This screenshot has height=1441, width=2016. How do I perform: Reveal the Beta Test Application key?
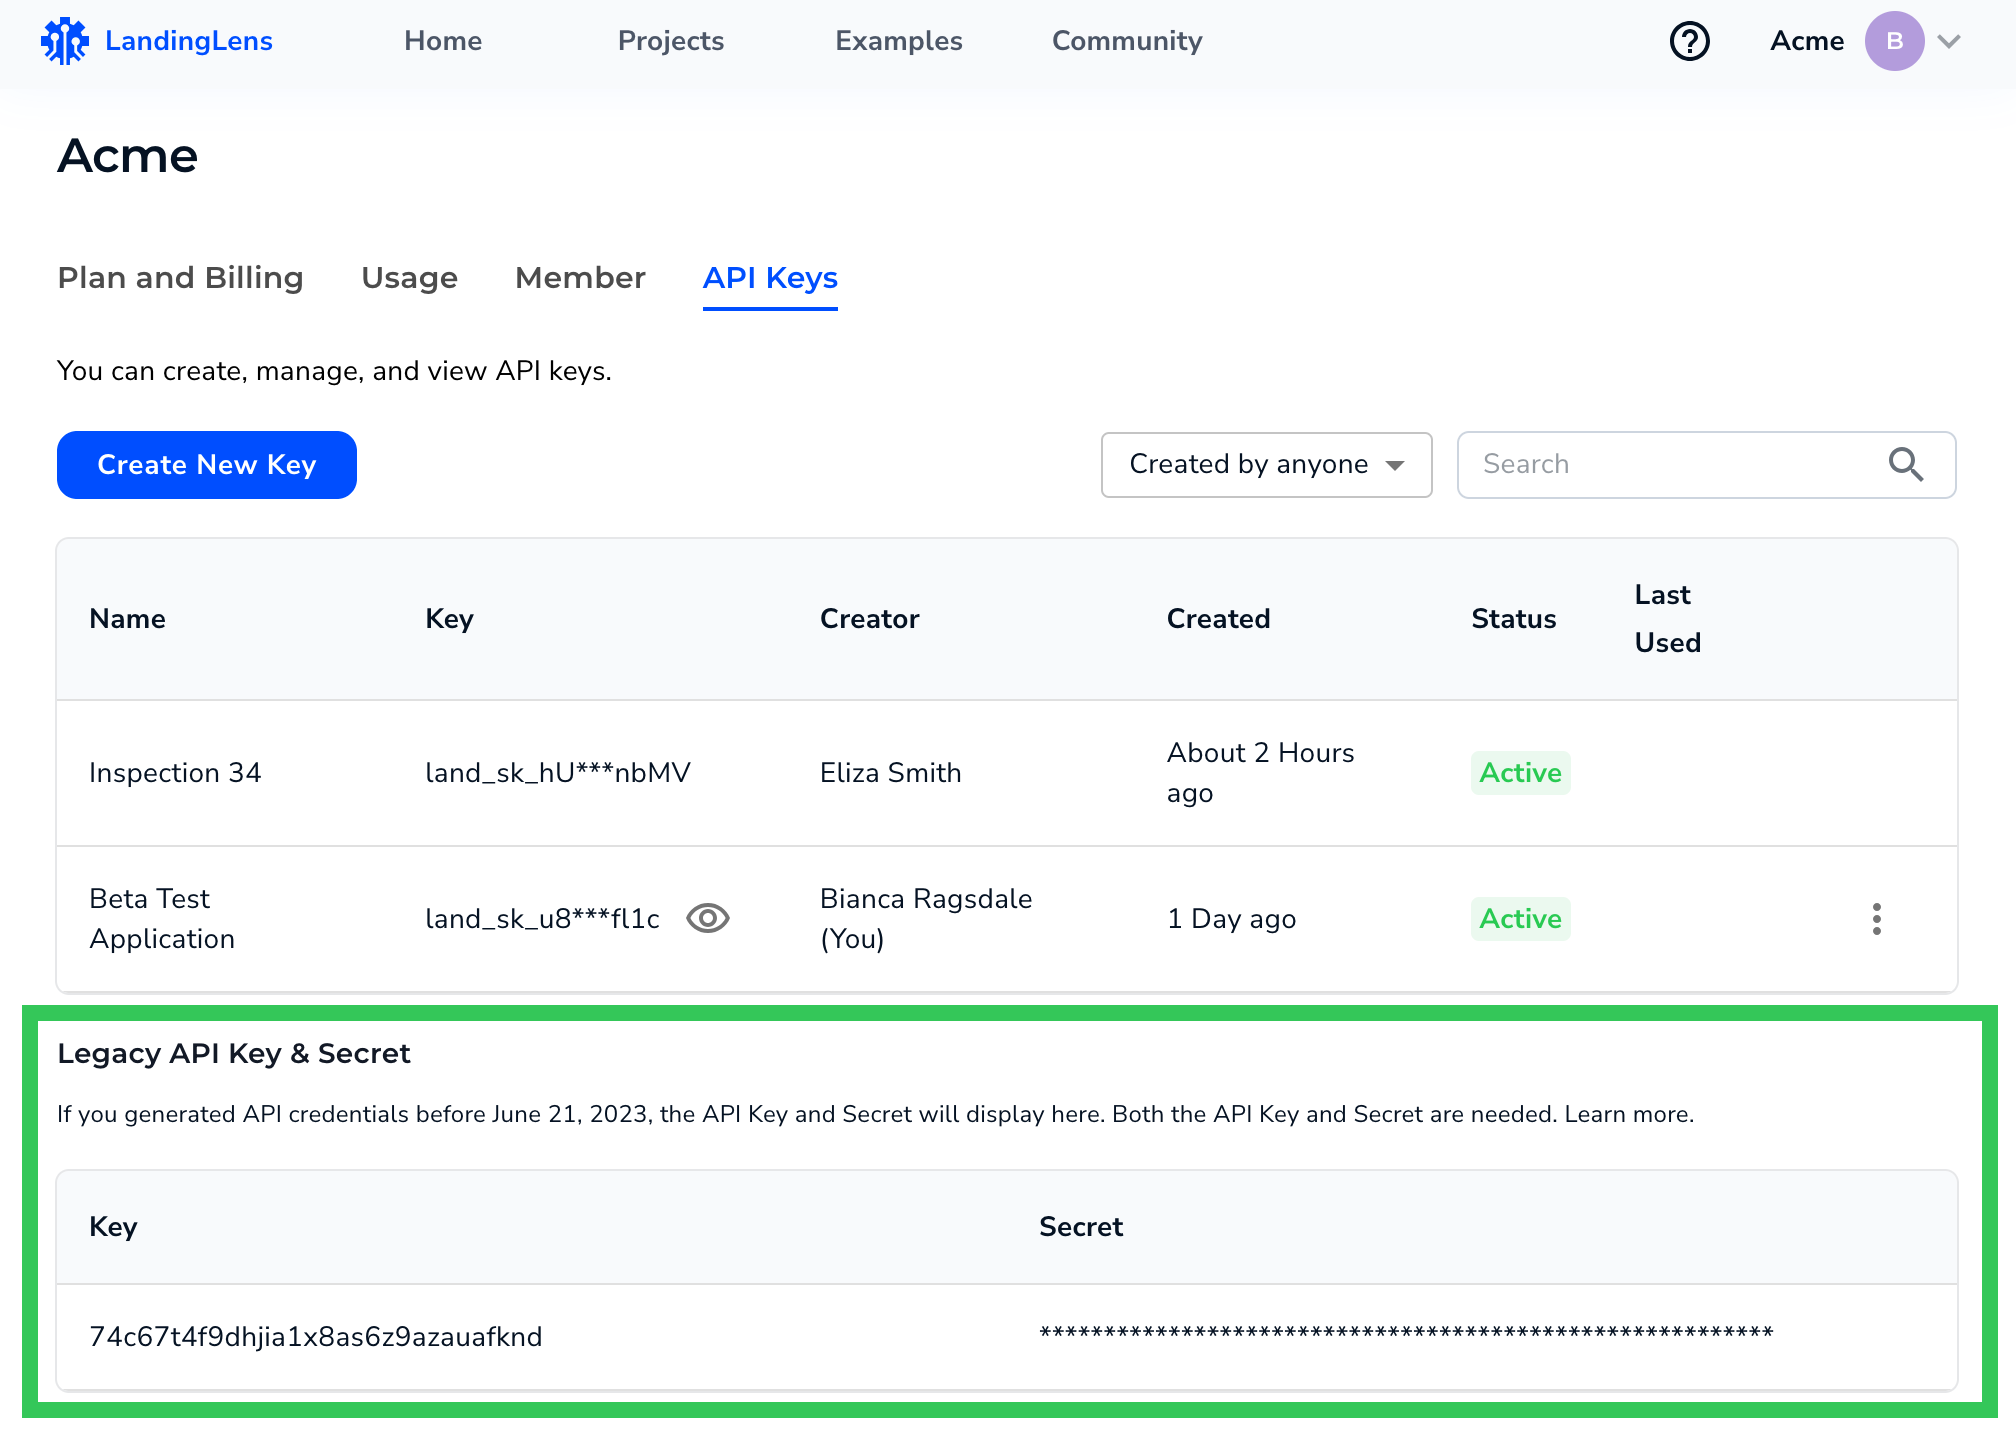click(707, 918)
